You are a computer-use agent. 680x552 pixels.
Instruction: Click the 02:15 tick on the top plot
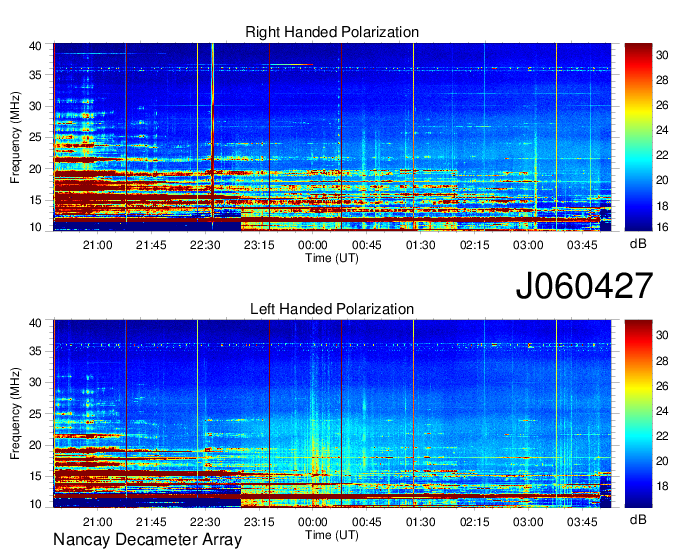474,245
